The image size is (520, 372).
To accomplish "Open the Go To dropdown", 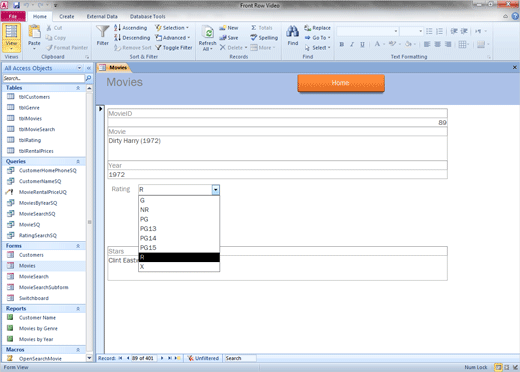I will [317, 38].
